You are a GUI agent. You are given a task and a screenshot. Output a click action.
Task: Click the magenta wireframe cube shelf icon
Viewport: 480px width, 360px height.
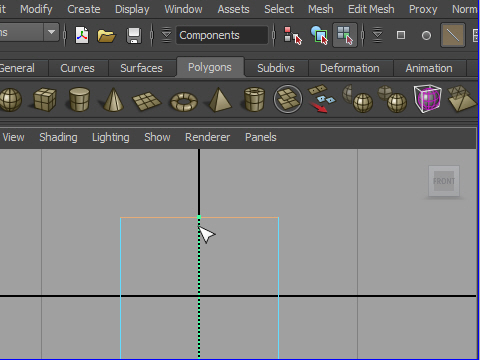pos(428,99)
